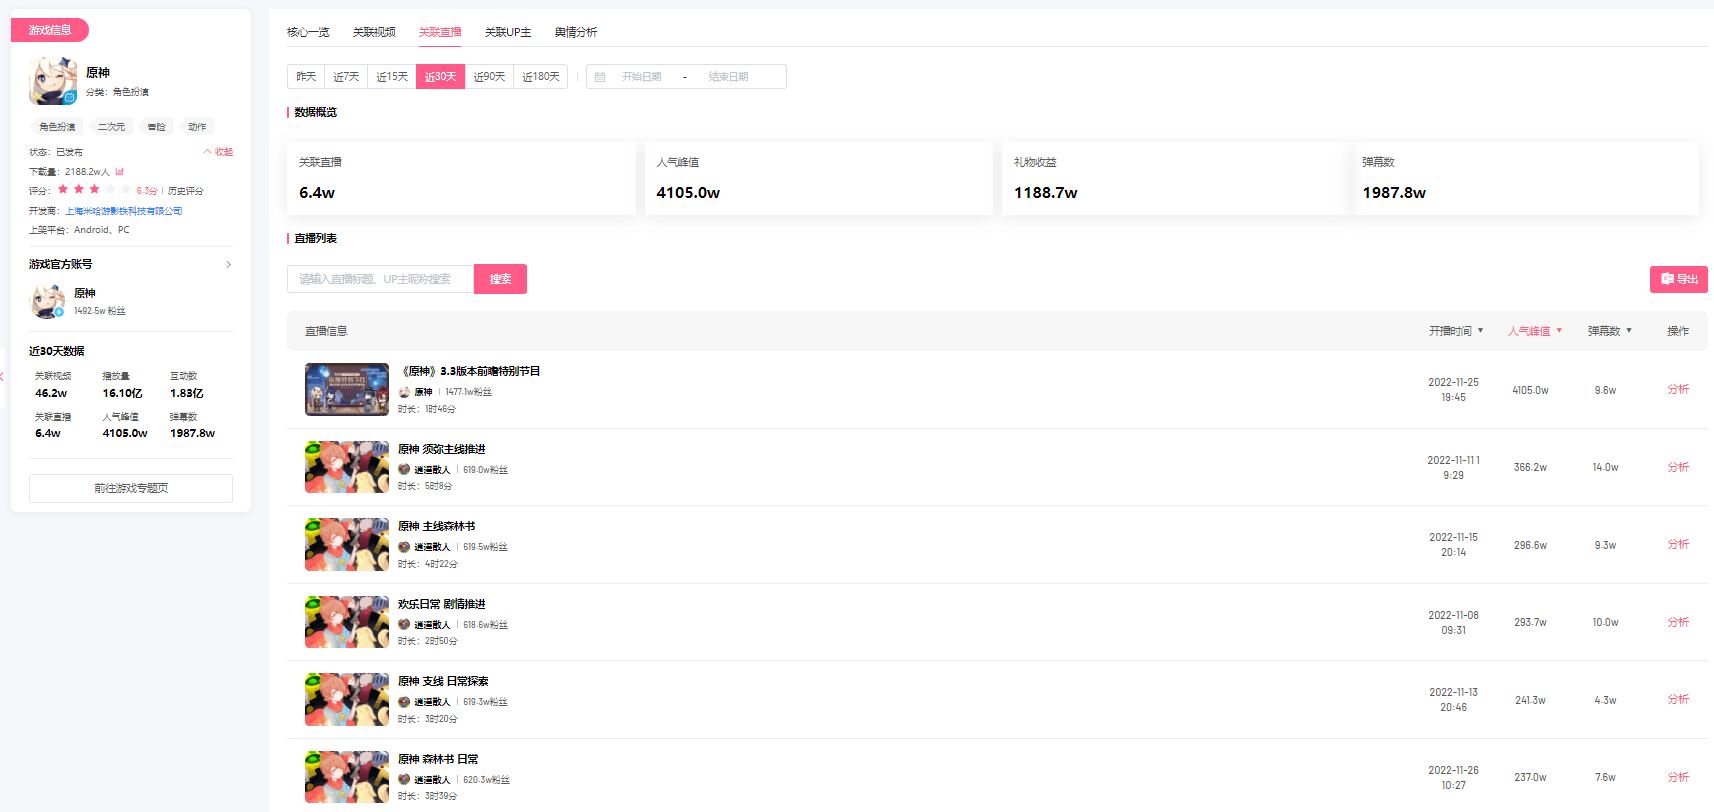Select the 近7天 time range
Screen dimensions: 1714x812
pos(346,77)
